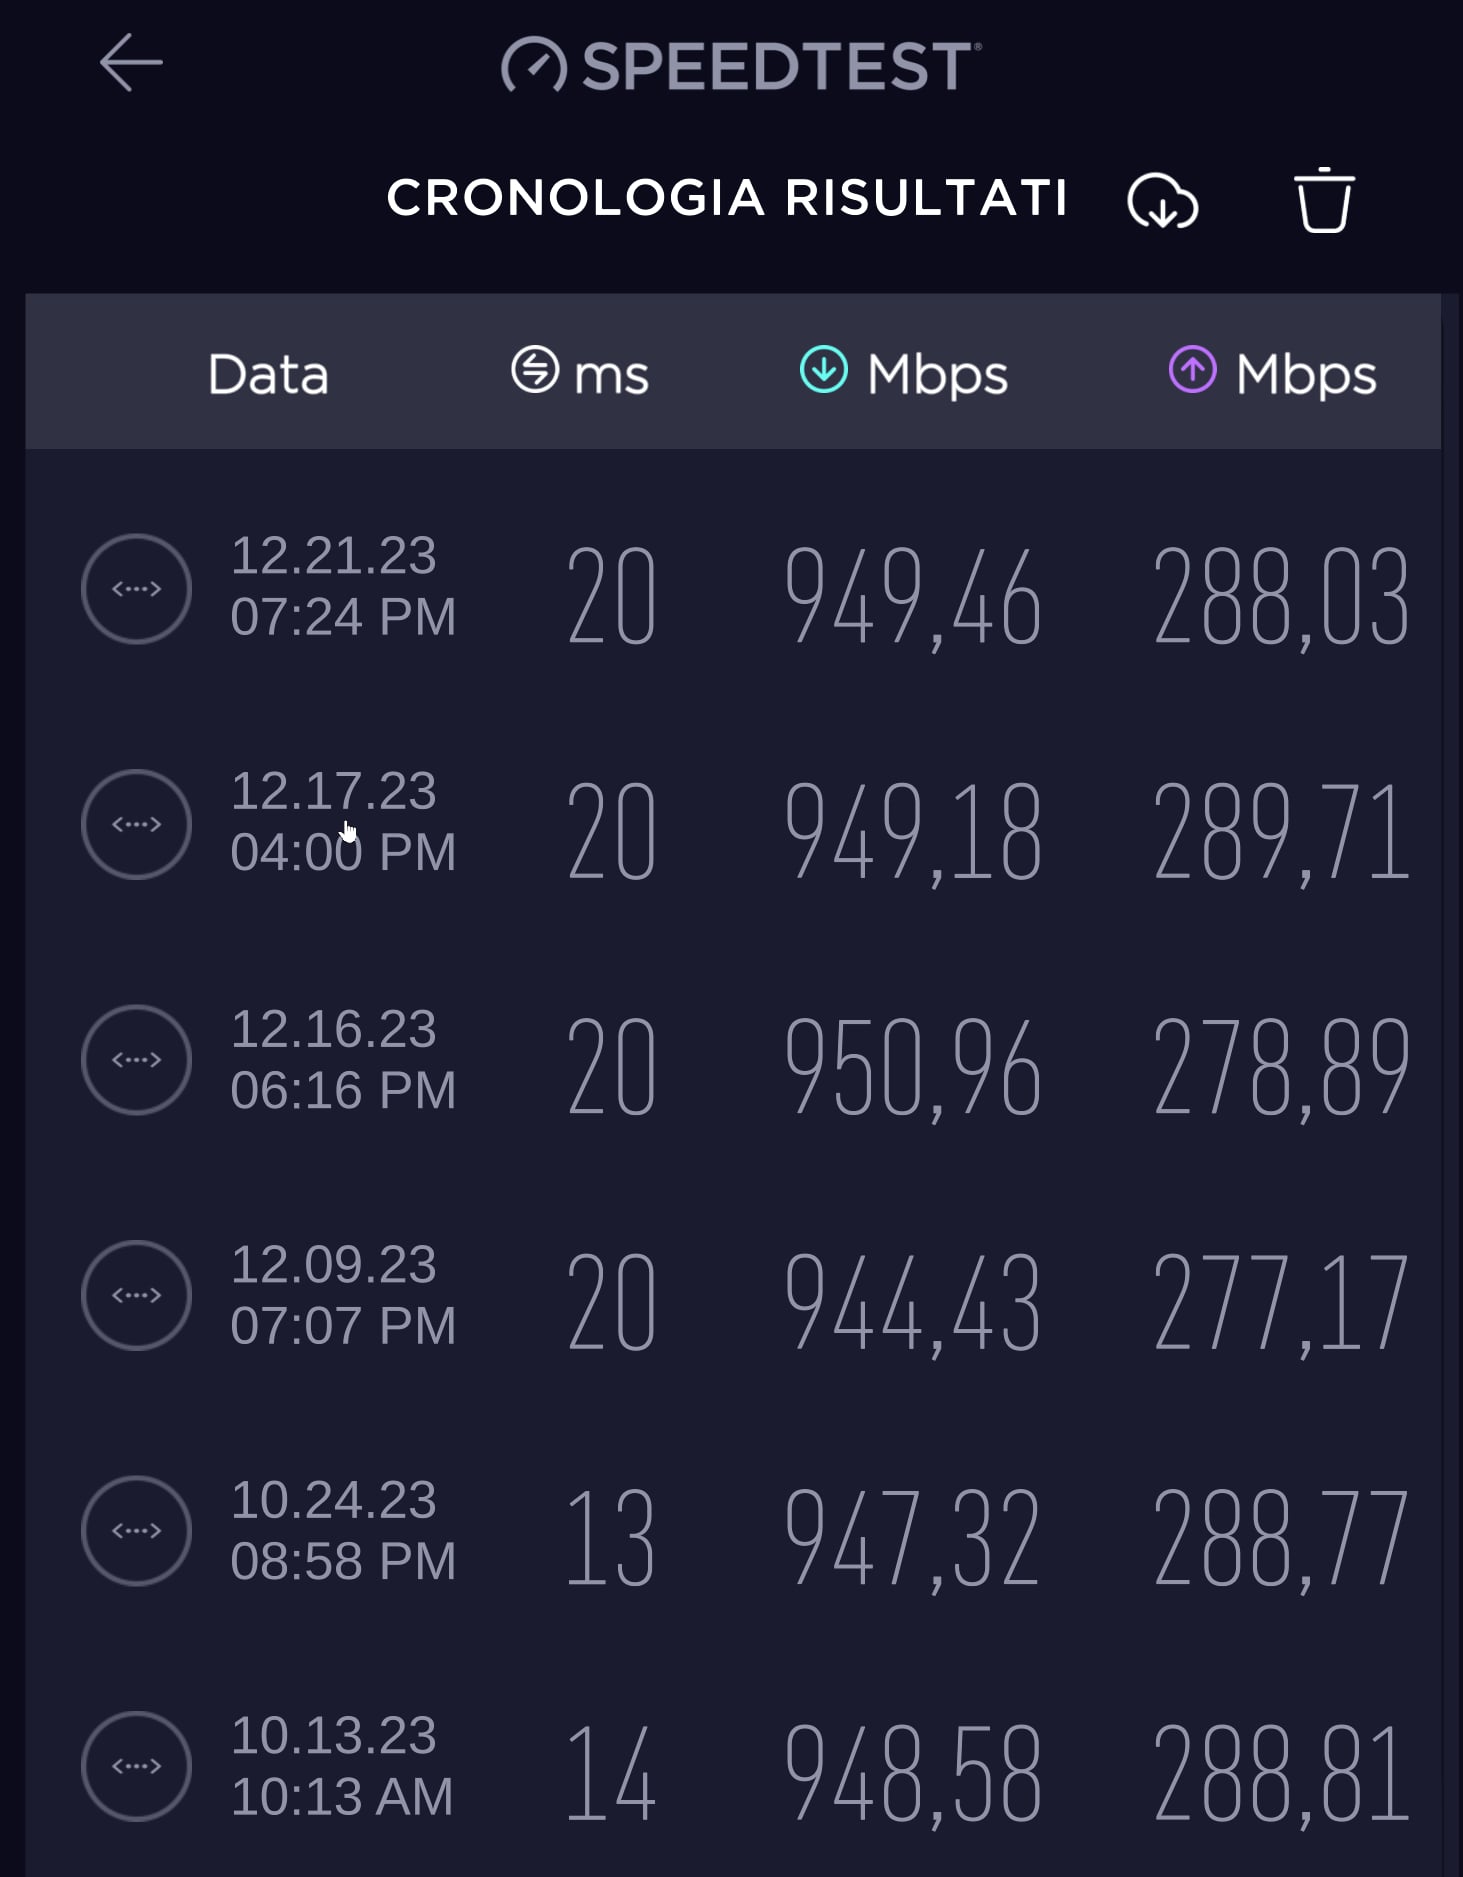
Task: Delete history with the trash icon
Action: point(1324,201)
